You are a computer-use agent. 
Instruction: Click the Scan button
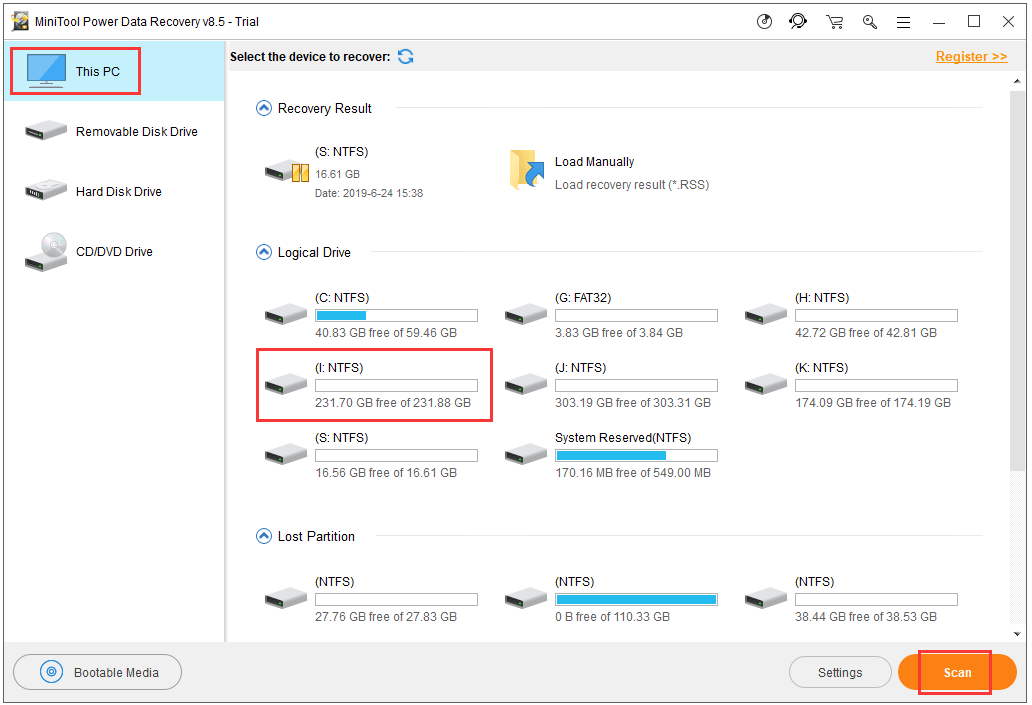pos(956,672)
